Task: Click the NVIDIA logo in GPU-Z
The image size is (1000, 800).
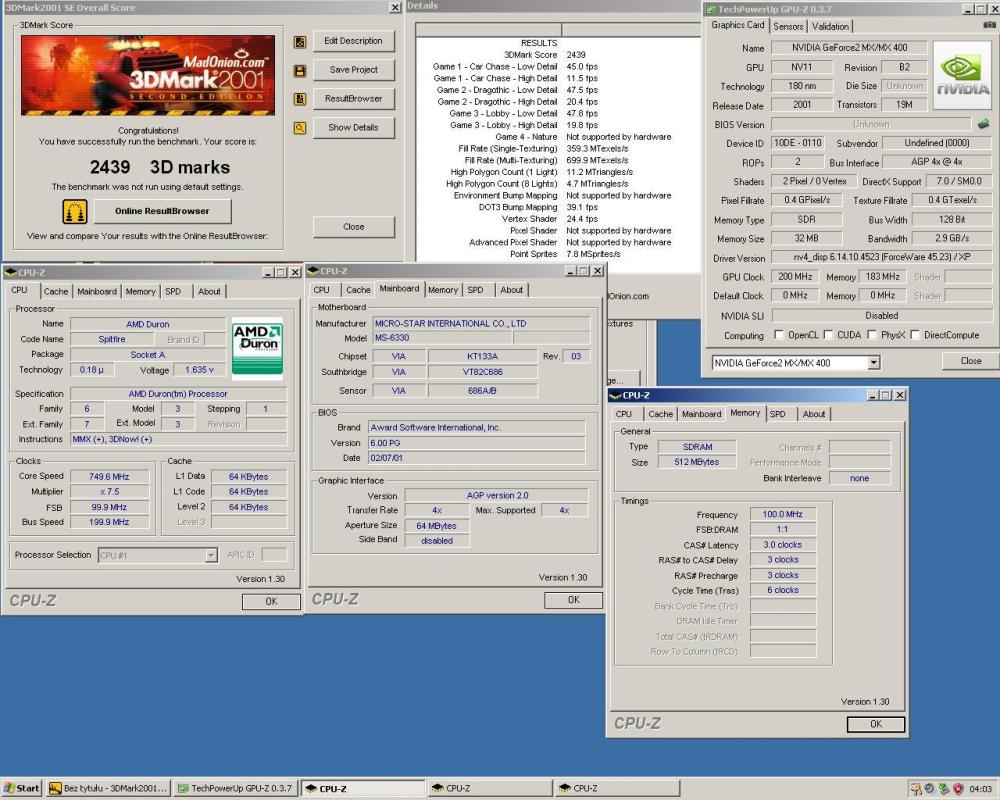Action: click(964, 72)
